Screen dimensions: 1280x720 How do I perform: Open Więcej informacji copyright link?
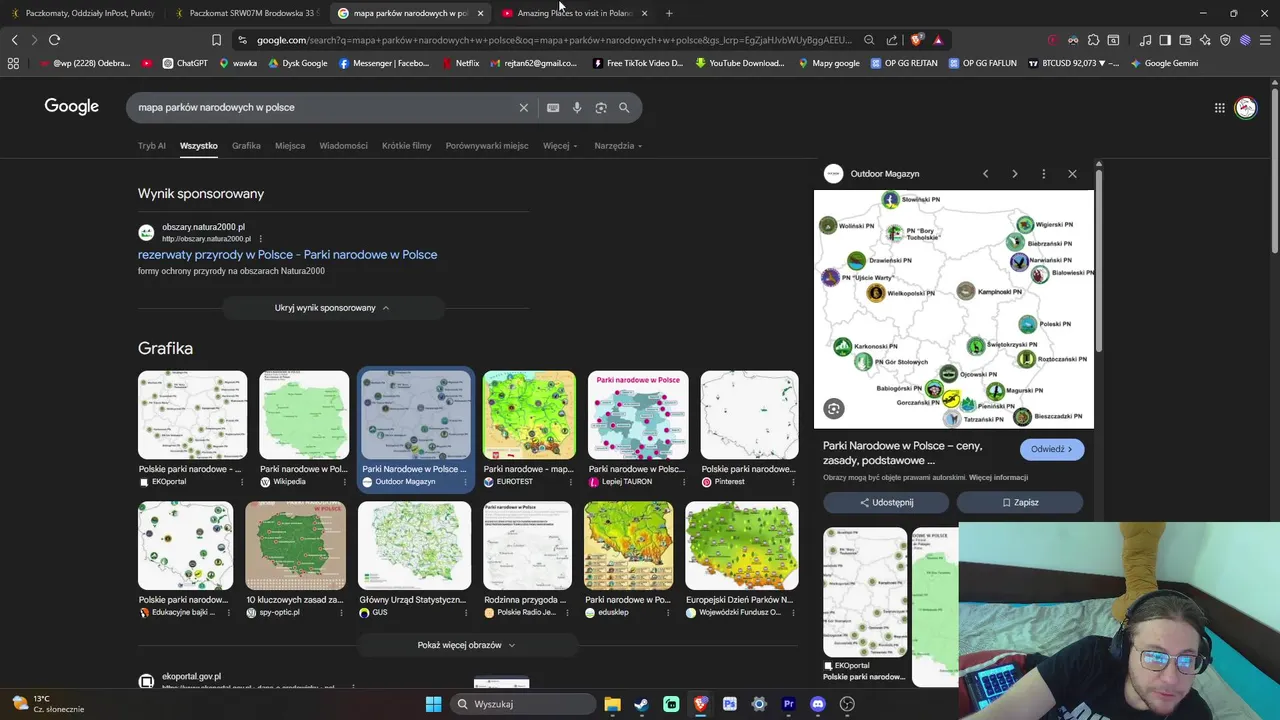(998, 478)
